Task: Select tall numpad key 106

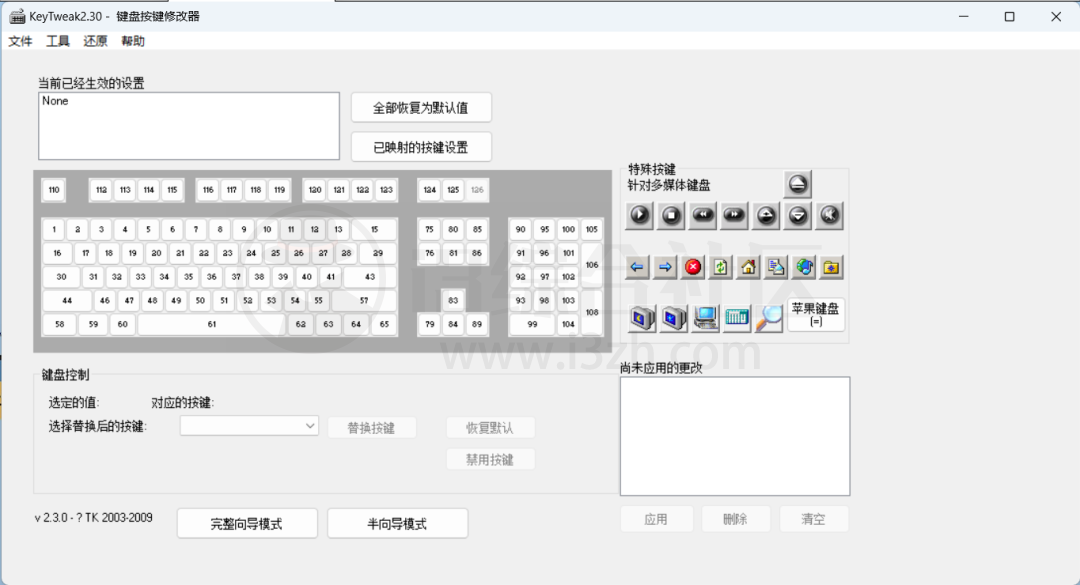Action: (x=592, y=265)
